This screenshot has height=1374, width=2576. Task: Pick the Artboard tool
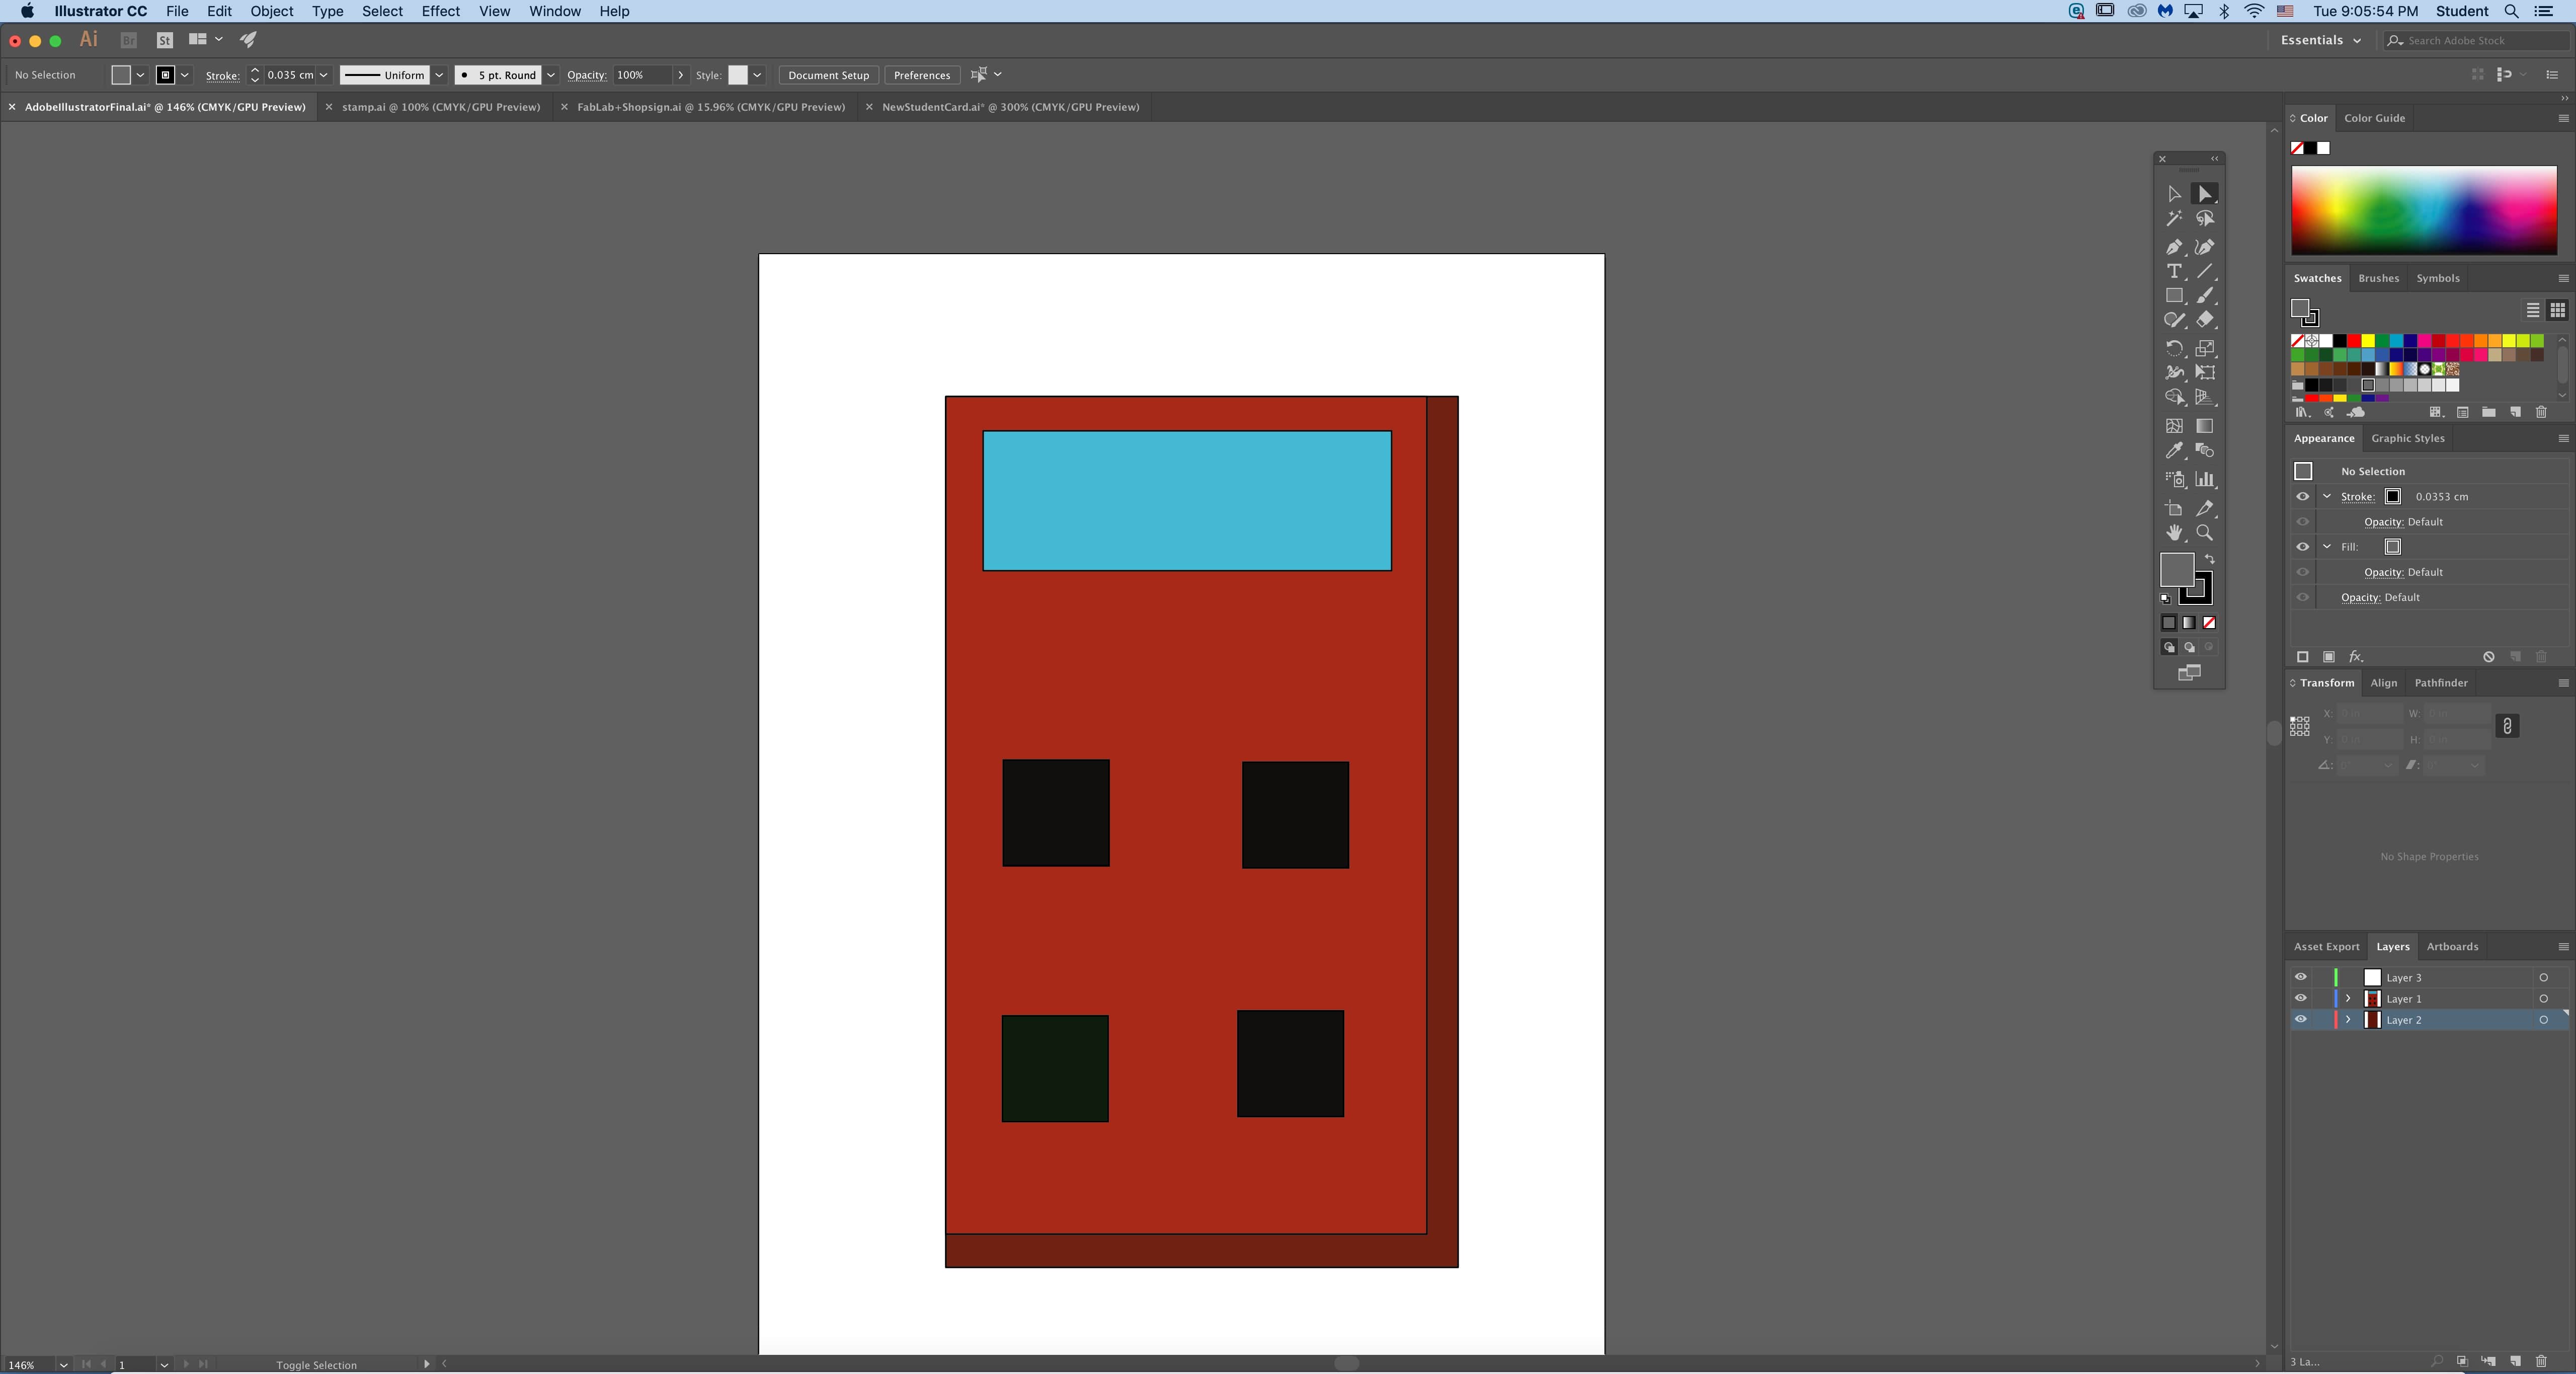click(x=2174, y=509)
